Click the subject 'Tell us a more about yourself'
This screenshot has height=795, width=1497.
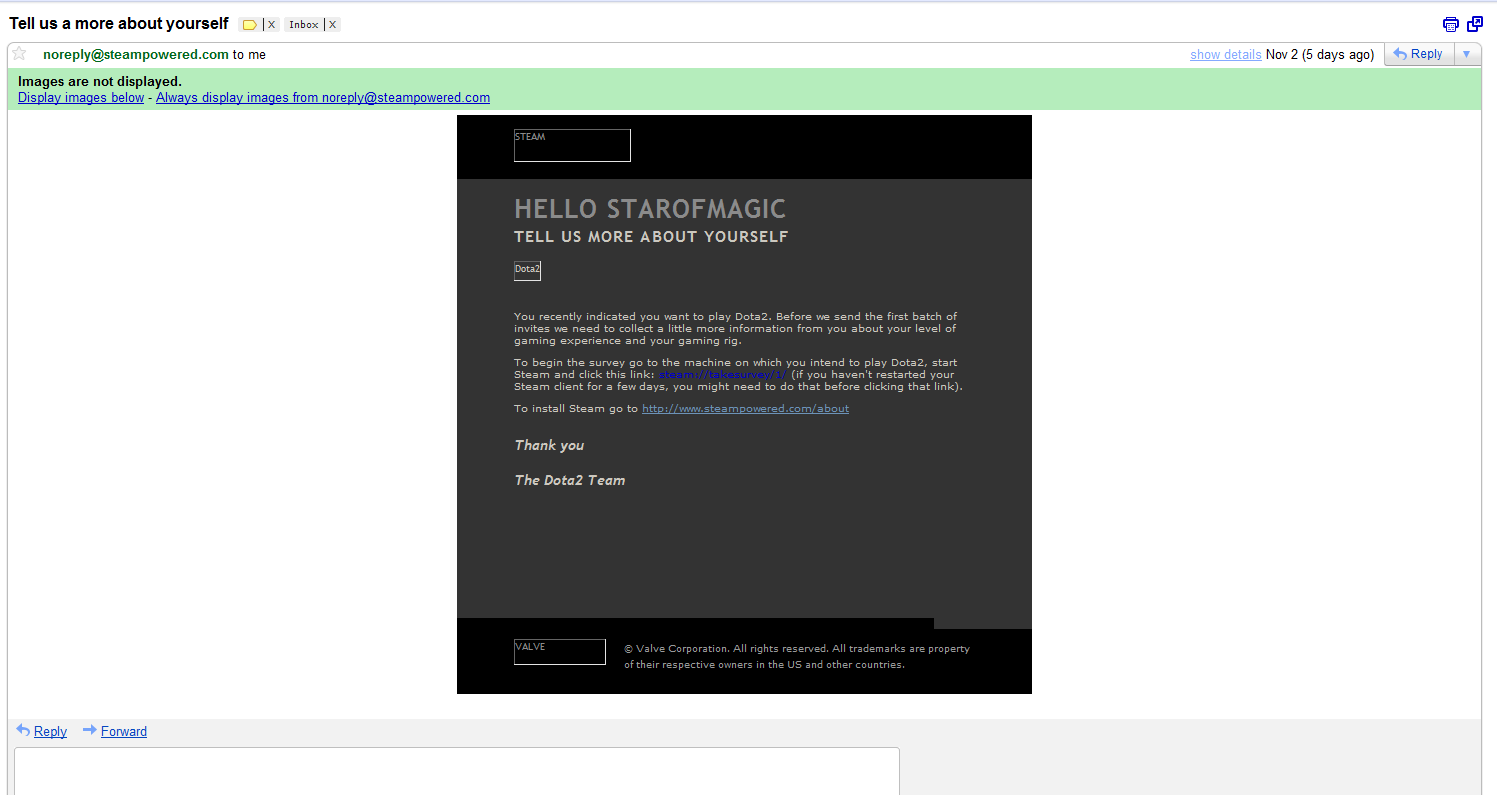119,23
